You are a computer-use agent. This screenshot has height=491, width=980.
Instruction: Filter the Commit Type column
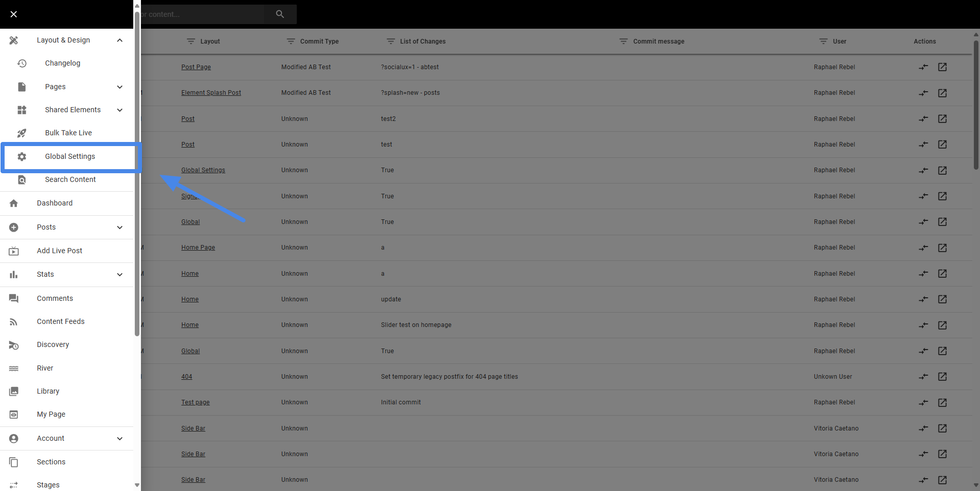coord(291,42)
